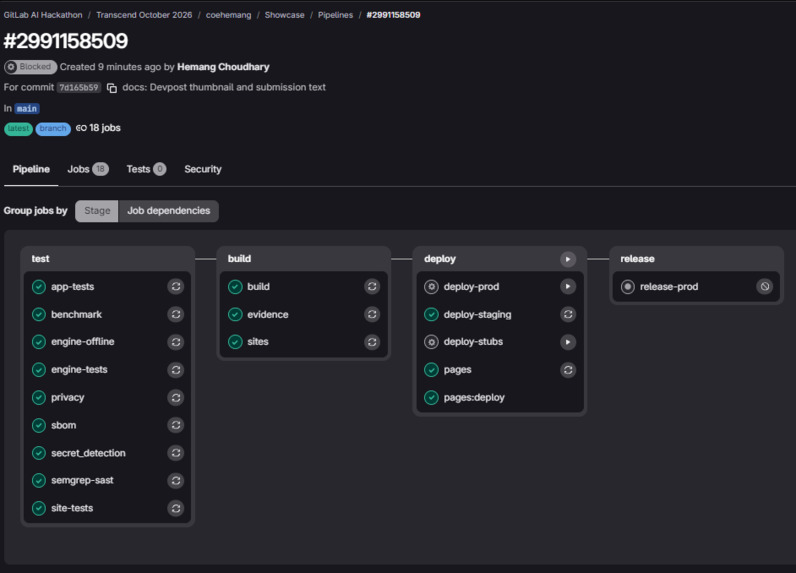Retry the engine-tests job
Viewport: 796px width, 573px height.
pos(176,370)
